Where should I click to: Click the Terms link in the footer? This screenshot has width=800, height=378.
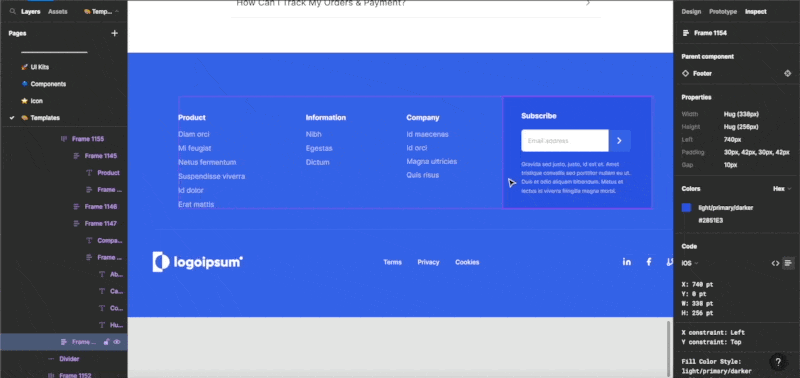[x=392, y=262]
